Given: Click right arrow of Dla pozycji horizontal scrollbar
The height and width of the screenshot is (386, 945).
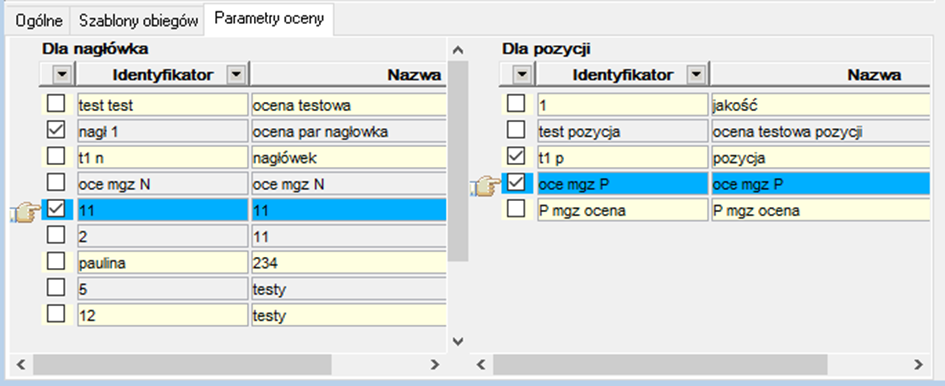Looking at the screenshot, I should (x=917, y=364).
